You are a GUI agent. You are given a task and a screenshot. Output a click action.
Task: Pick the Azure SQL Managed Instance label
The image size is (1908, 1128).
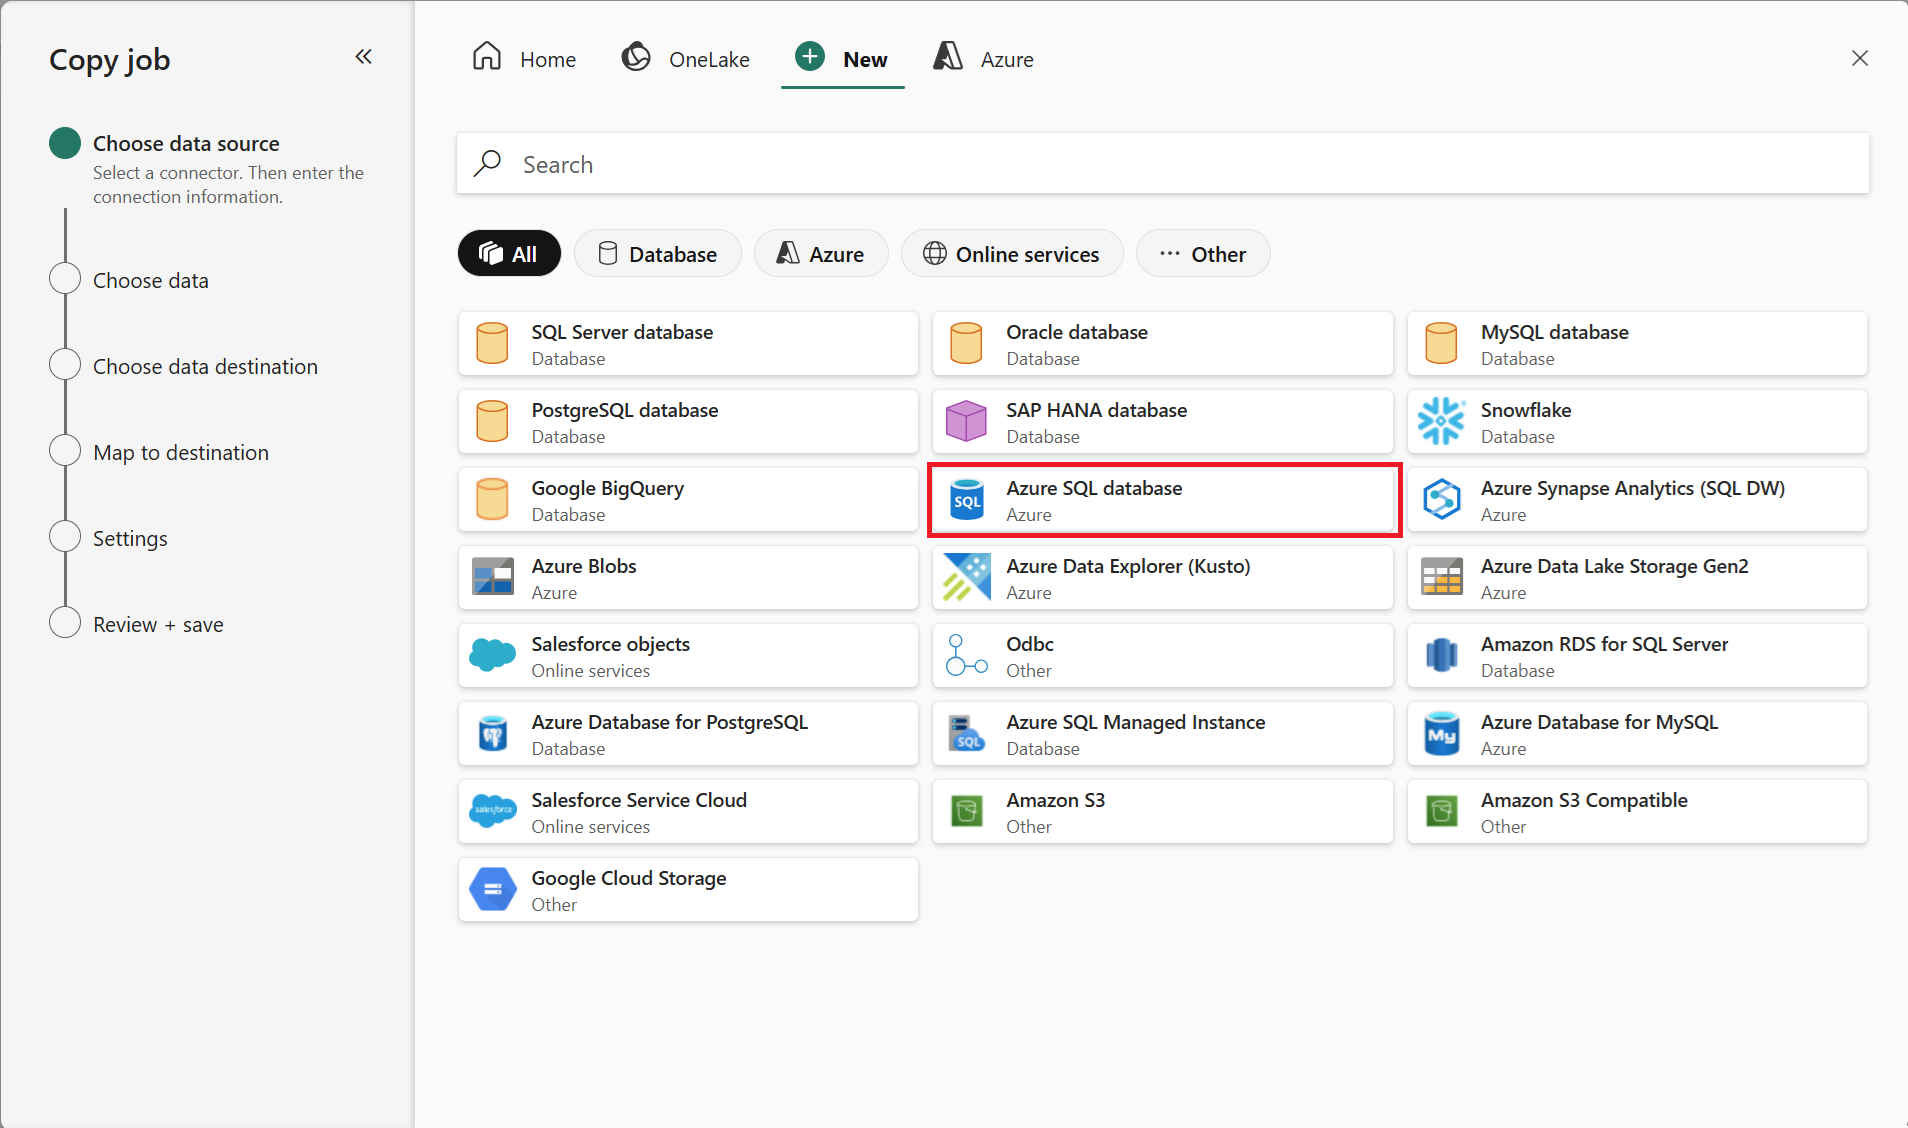click(x=1136, y=722)
